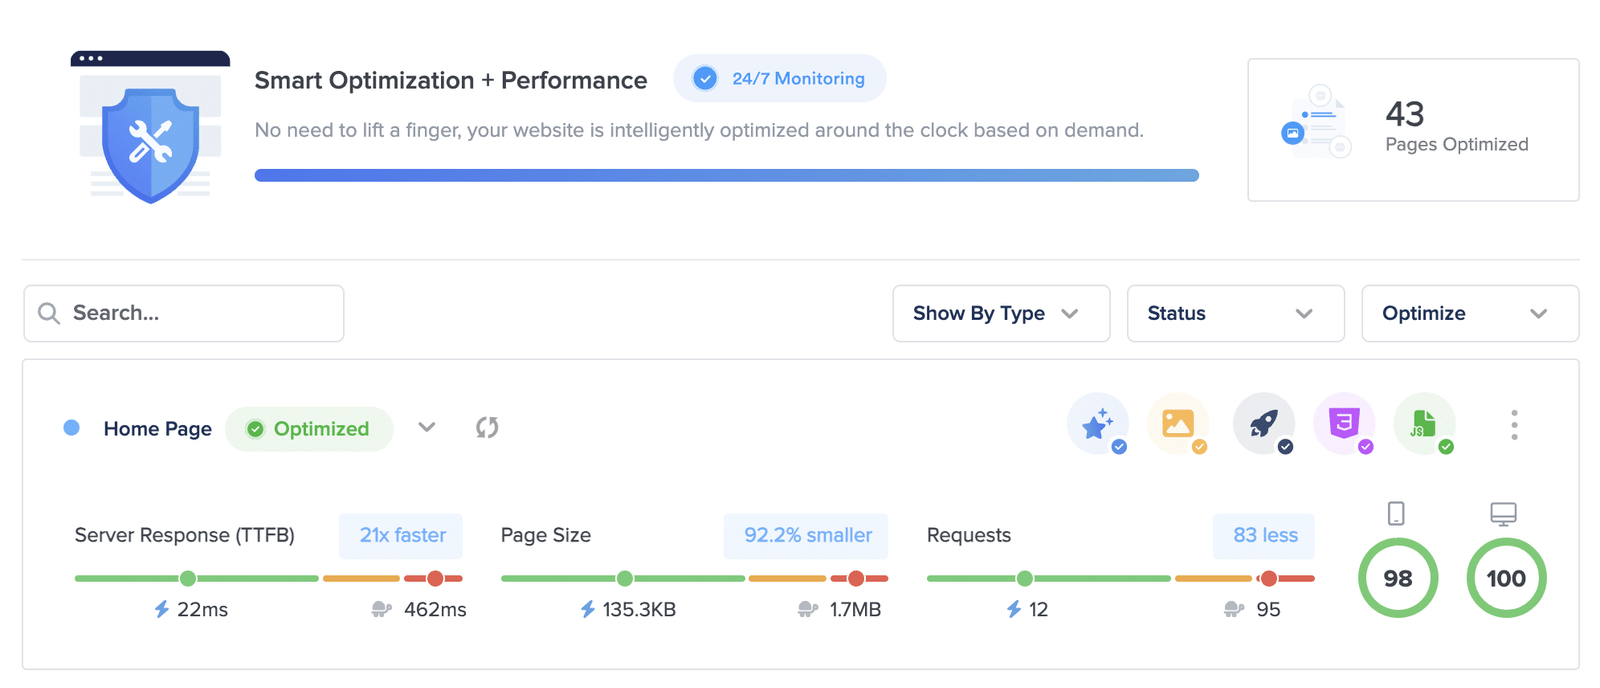Click the rocket speed booster icon
This screenshot has width=1600, height=688.
click(x=1263, y=424)
